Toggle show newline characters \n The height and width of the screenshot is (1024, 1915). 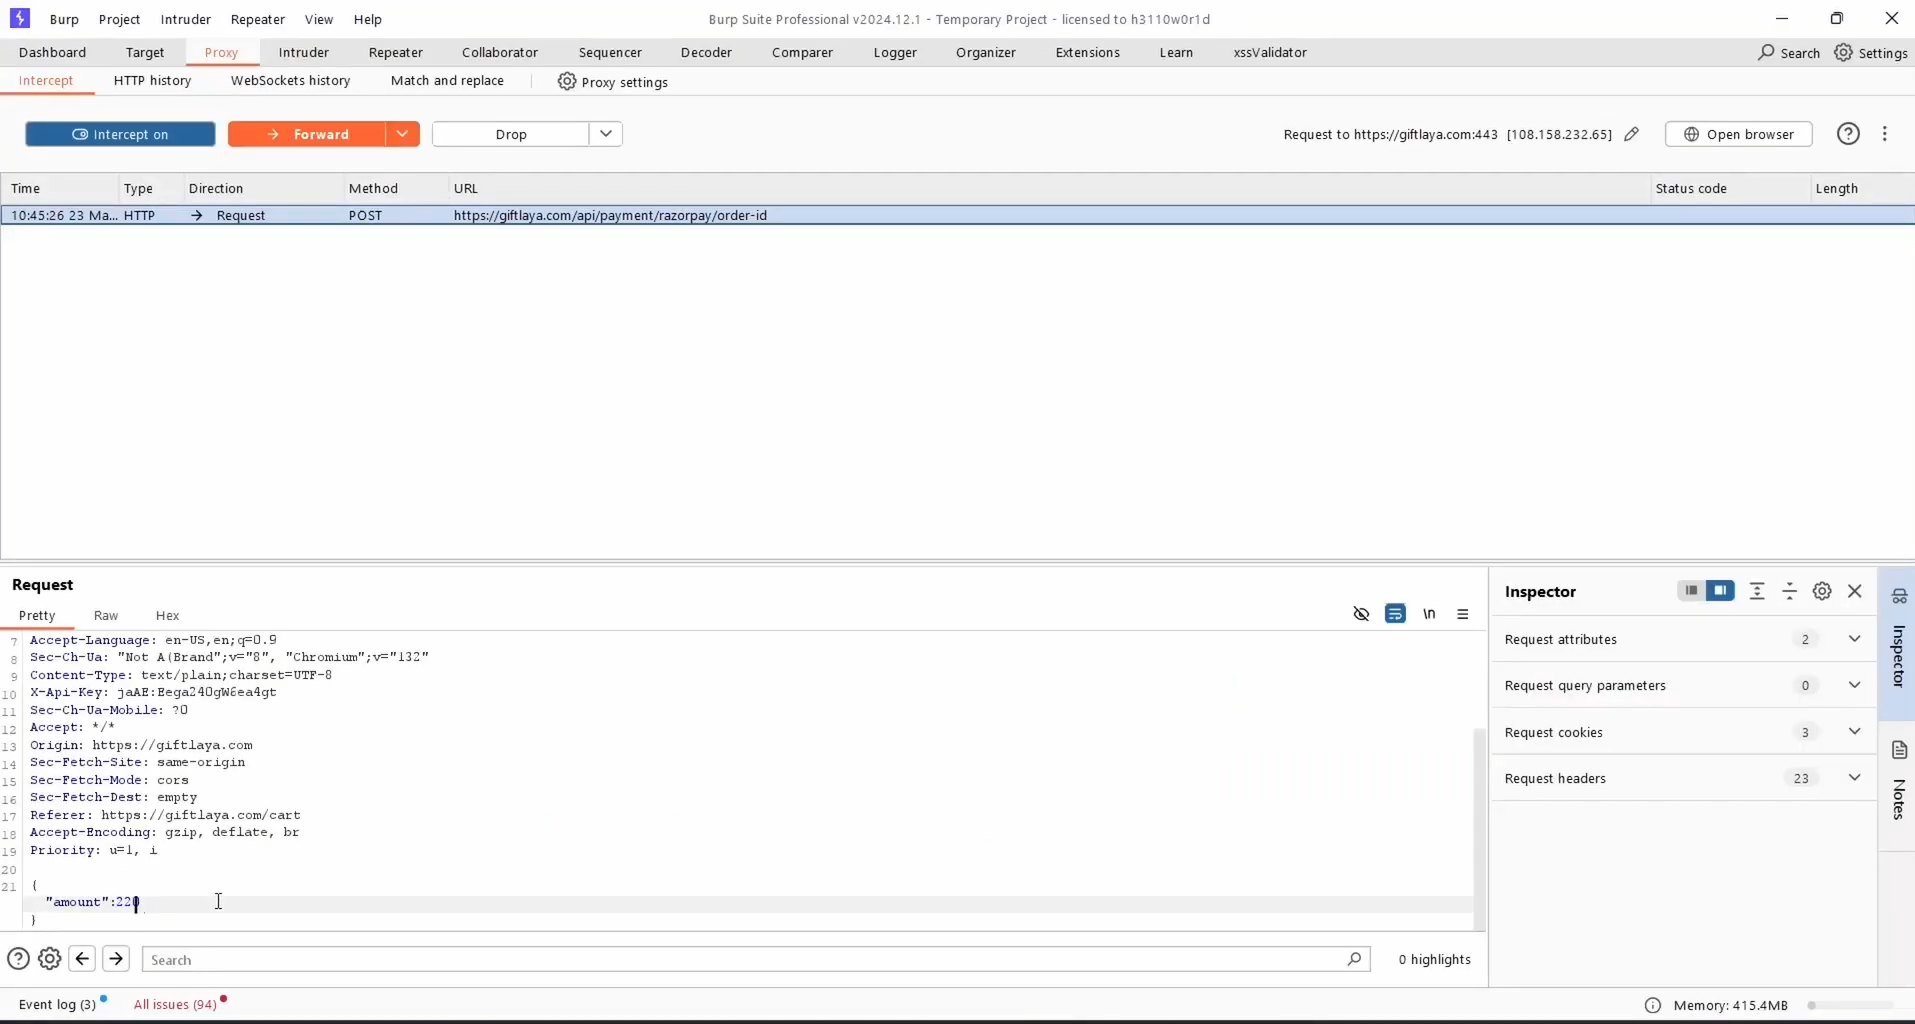[1429, 614]
